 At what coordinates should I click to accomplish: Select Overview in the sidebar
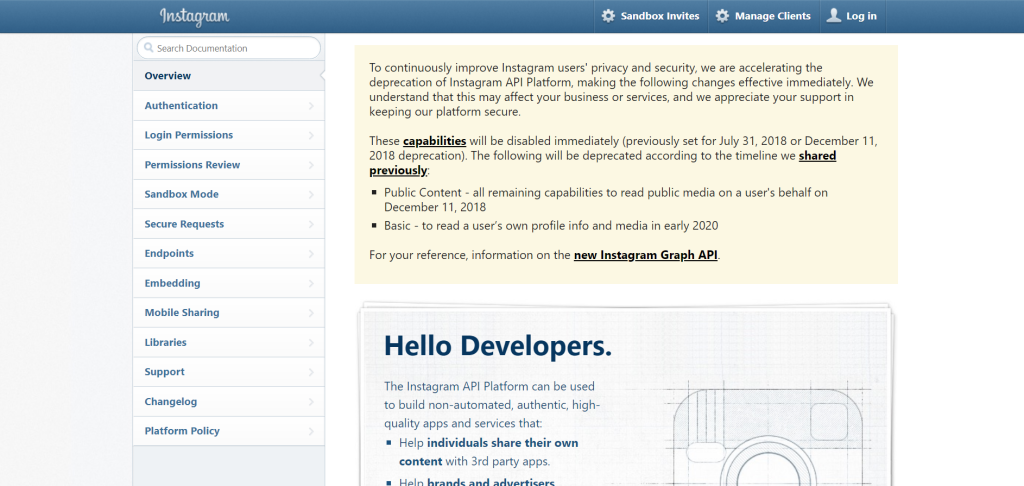[x=229, y=76]
